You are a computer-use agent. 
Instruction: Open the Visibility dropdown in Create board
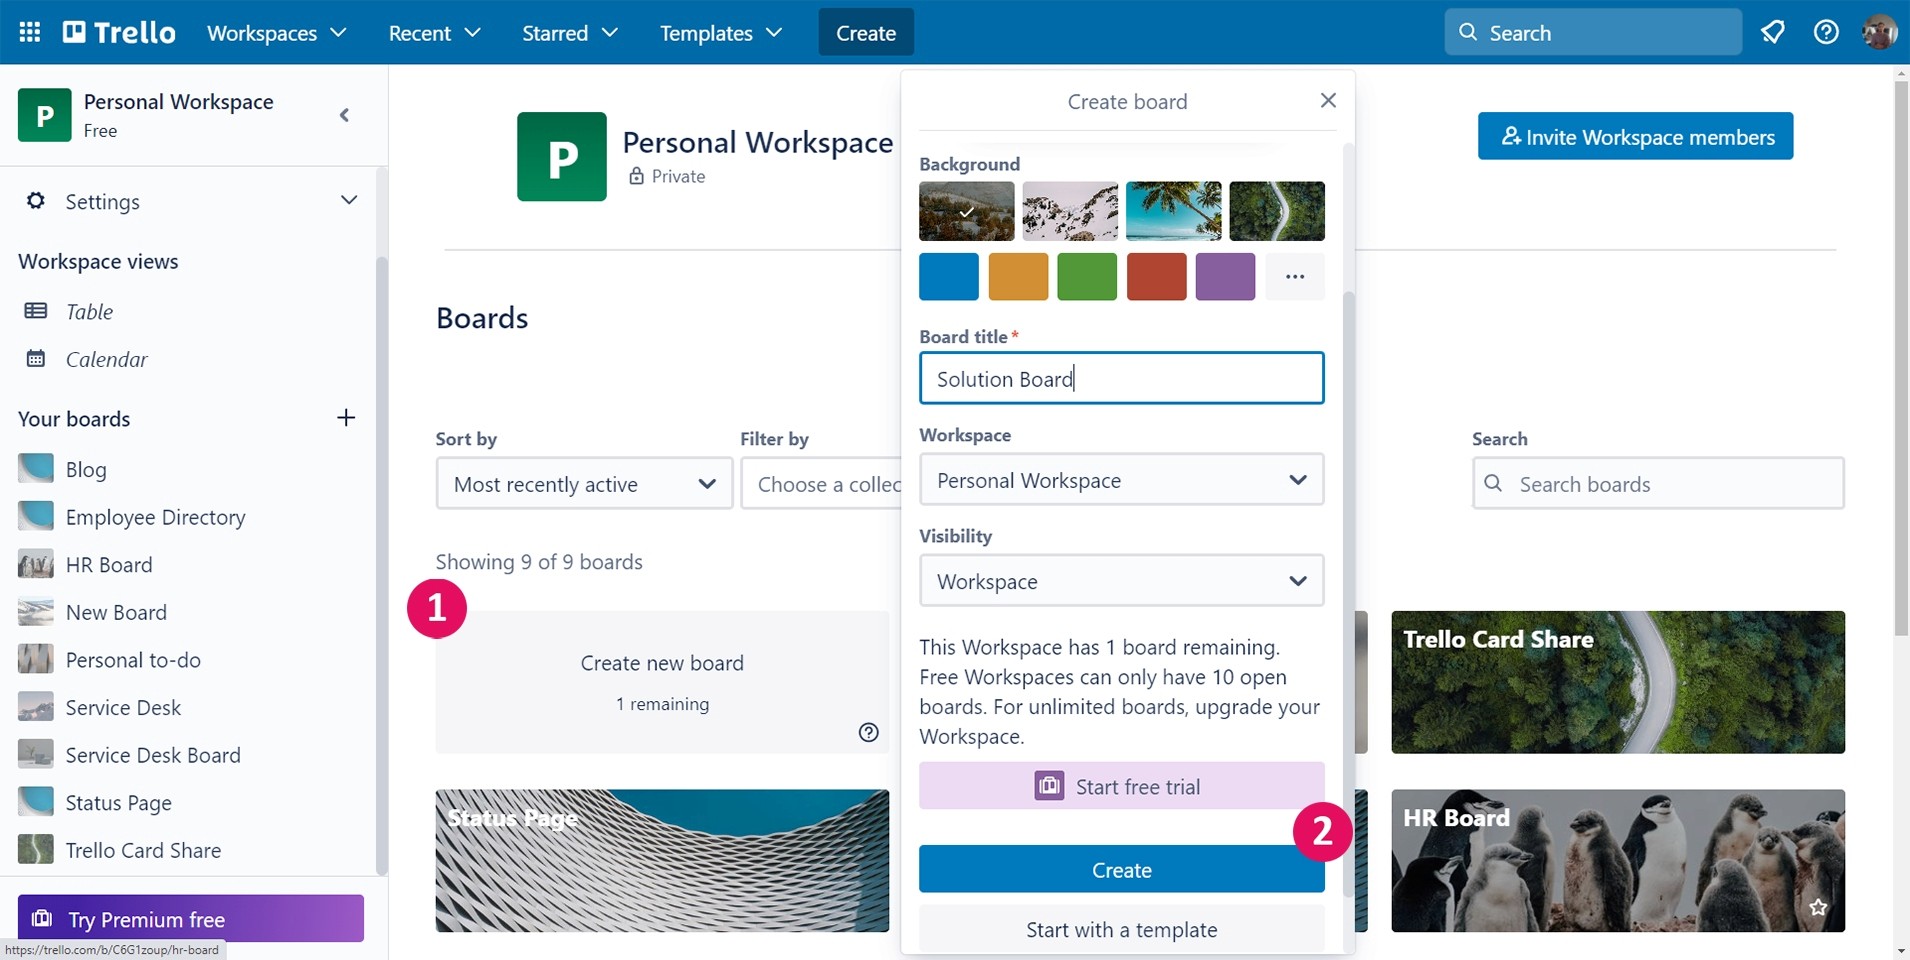1122,581
